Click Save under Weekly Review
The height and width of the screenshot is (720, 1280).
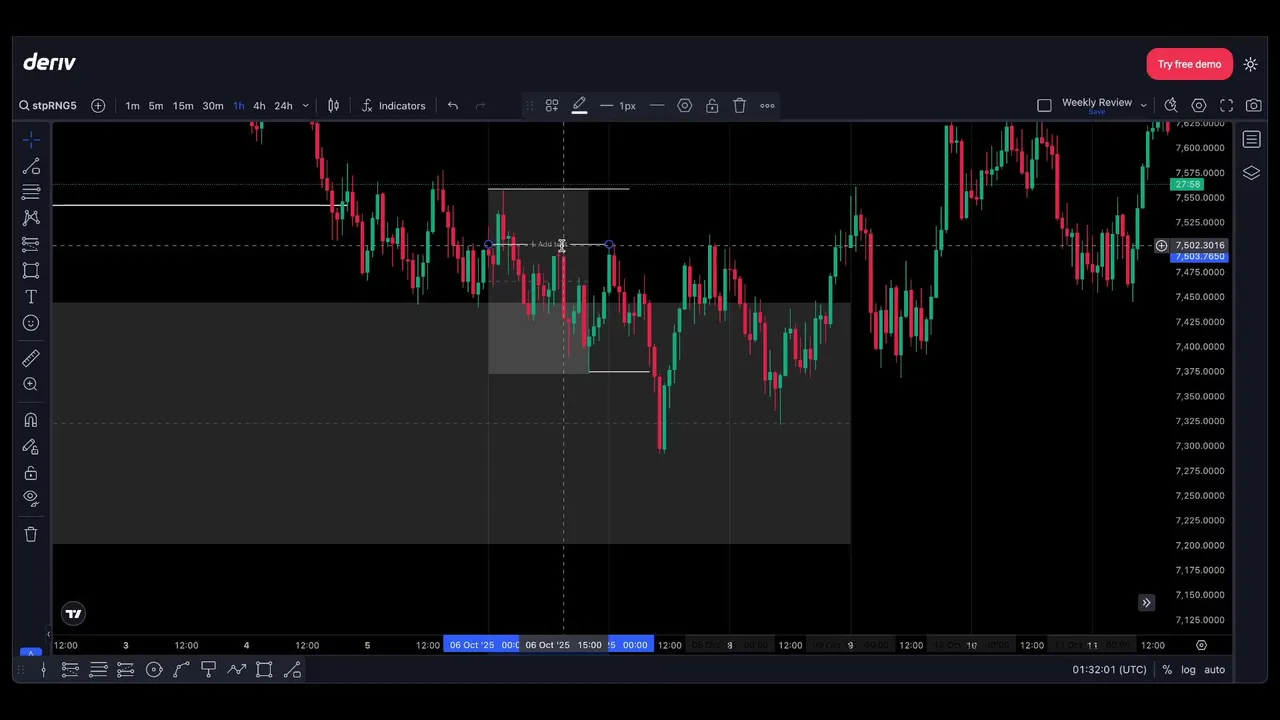point(1097,112)
